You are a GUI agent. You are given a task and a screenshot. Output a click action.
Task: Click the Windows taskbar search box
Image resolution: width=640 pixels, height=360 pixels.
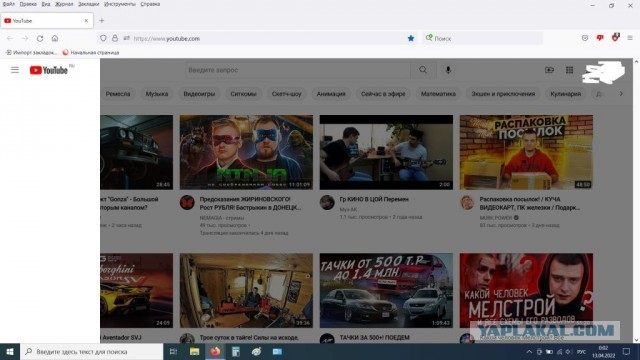click(x=92, y=351)
